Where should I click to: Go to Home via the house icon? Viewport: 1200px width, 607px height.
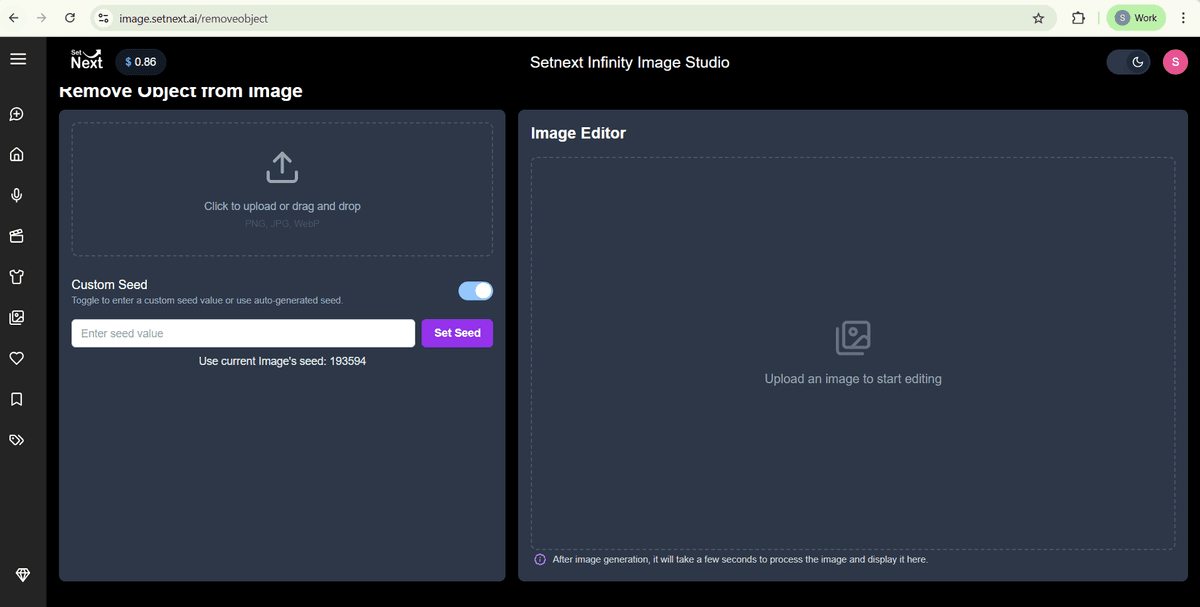pyautogui.click(x=17, y=155)
